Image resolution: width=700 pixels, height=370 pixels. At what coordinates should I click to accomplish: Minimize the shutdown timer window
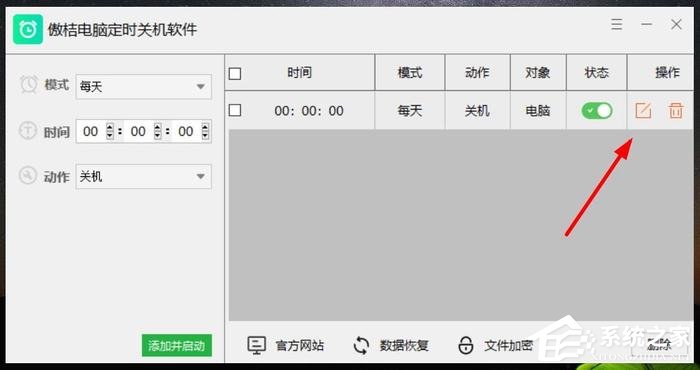[646, 24]
